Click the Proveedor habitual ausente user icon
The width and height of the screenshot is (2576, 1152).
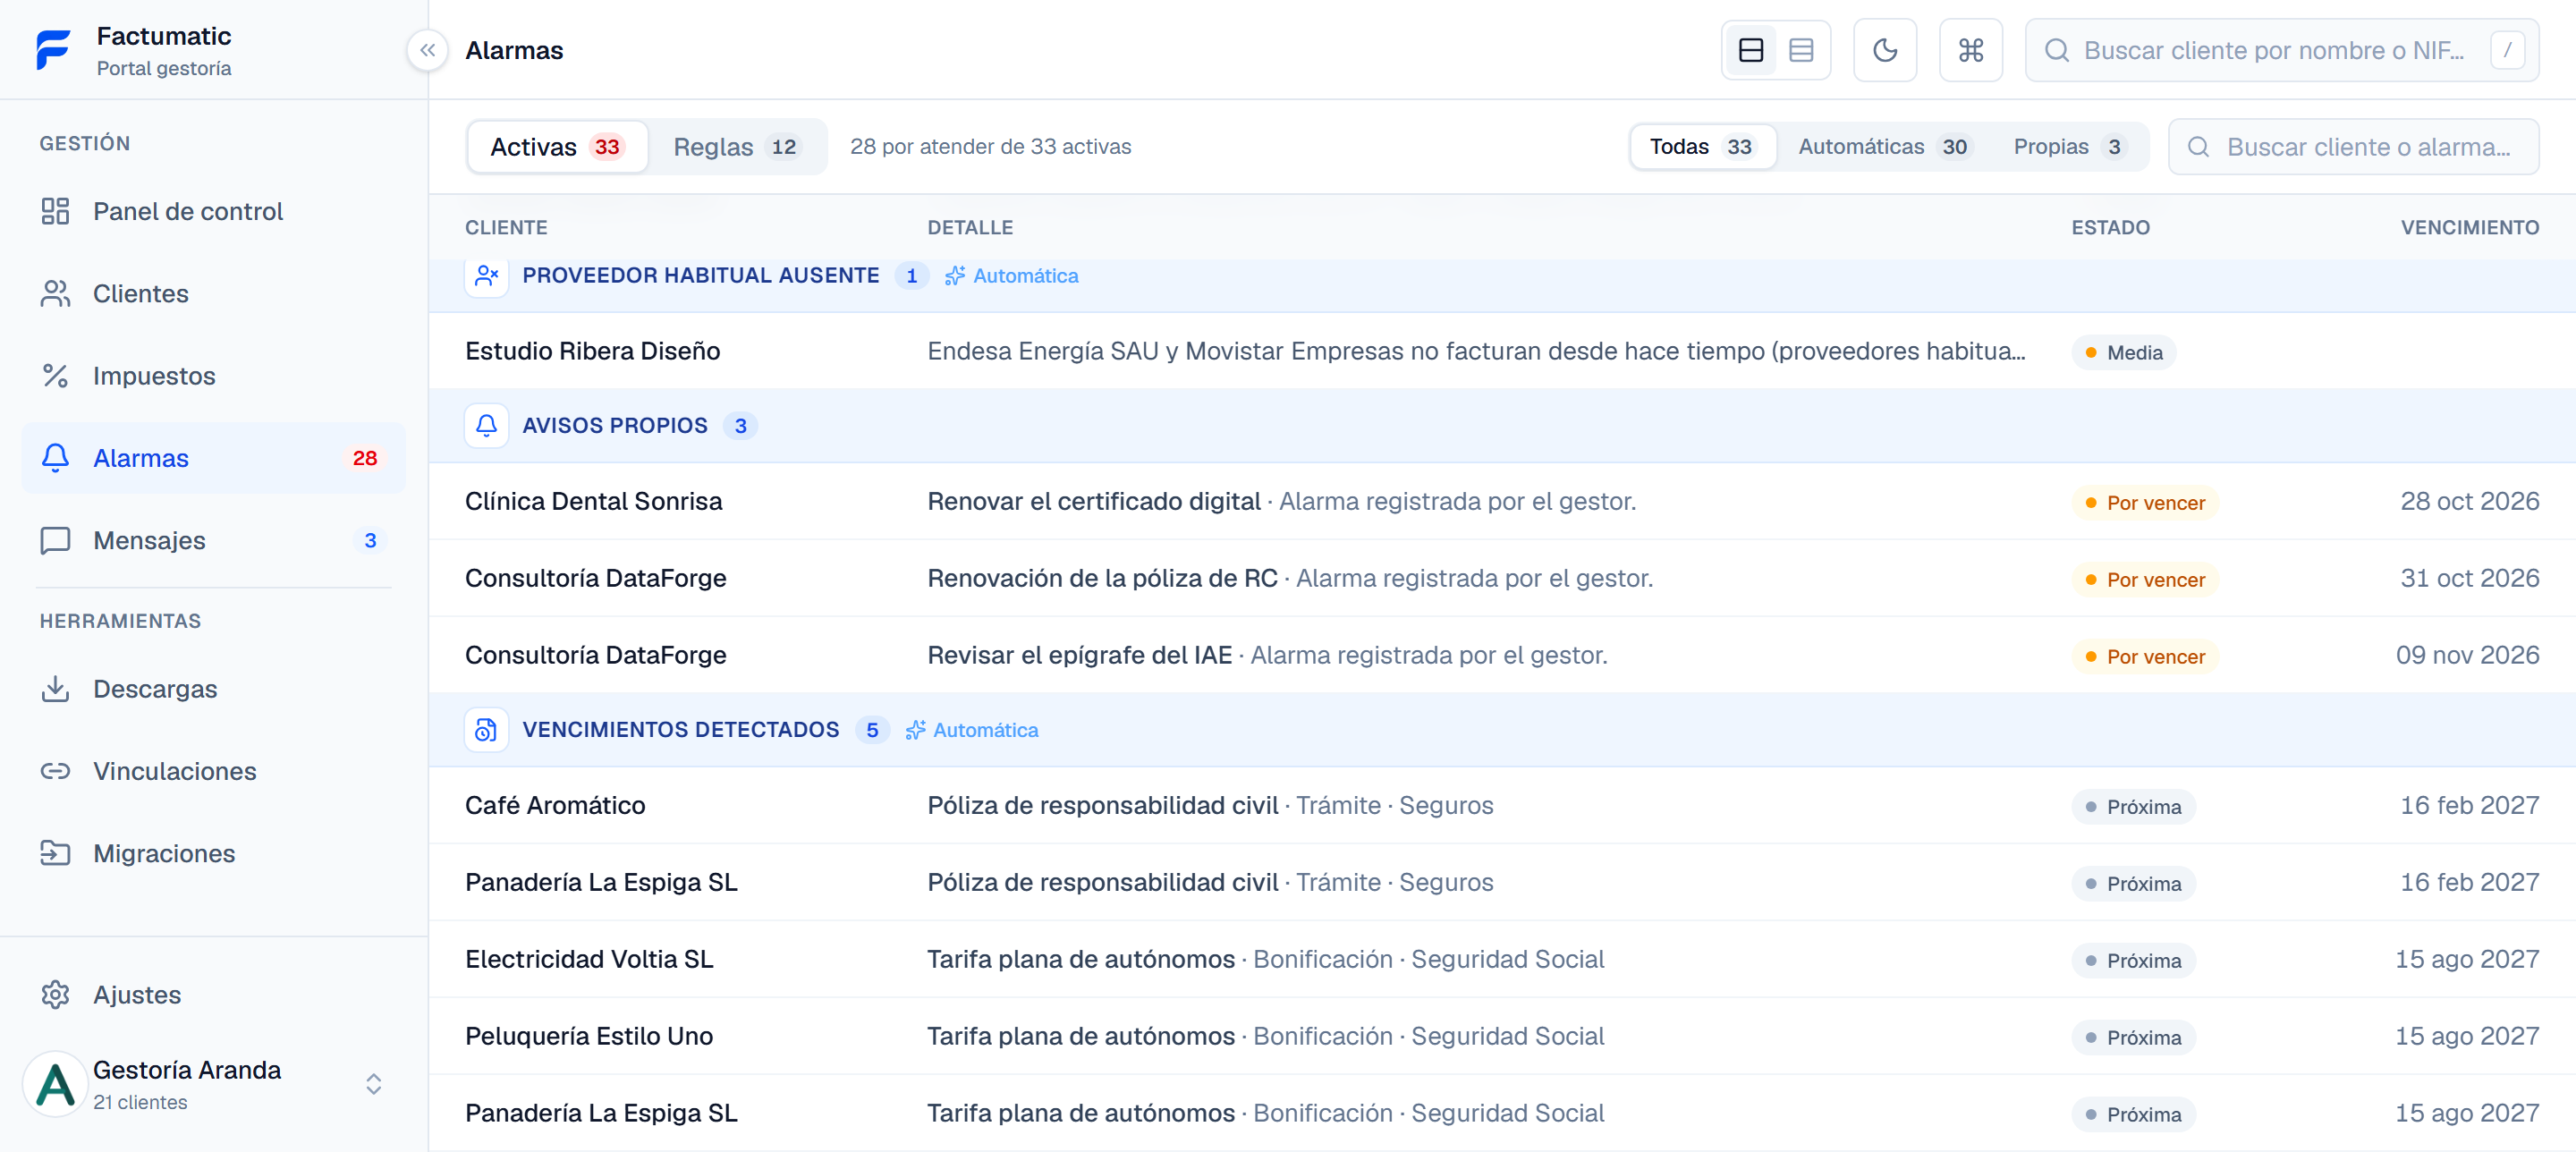click(x=487, y=276)
